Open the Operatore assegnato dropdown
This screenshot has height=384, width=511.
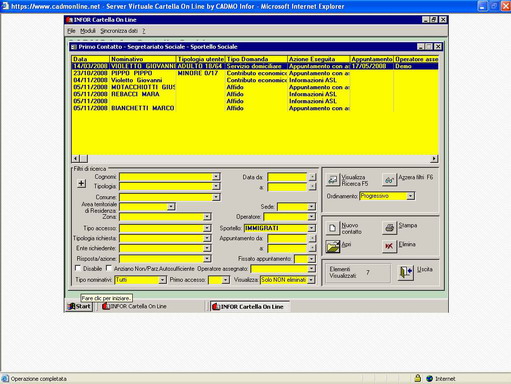point(311,268)
